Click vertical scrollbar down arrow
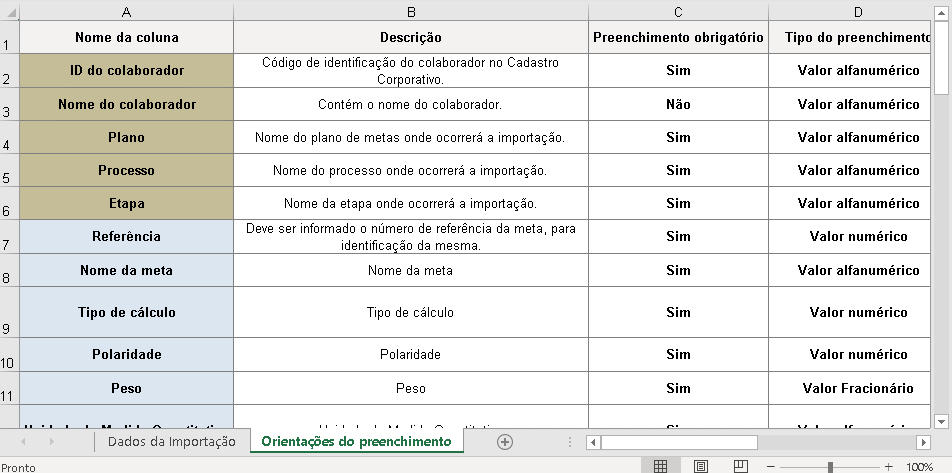This screenshot has width=952, height=473. pos(941,421)
